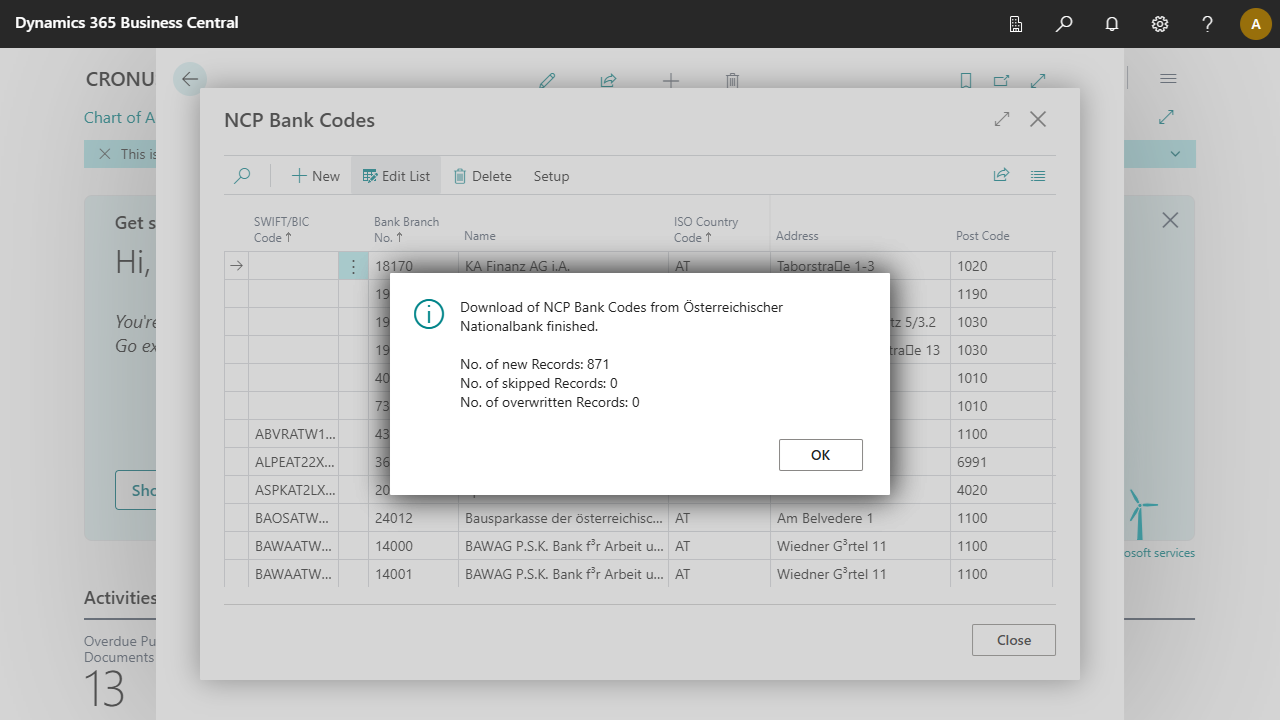Select the row arrow for KA Finanz AG
1280x720 pixels.
237,266
